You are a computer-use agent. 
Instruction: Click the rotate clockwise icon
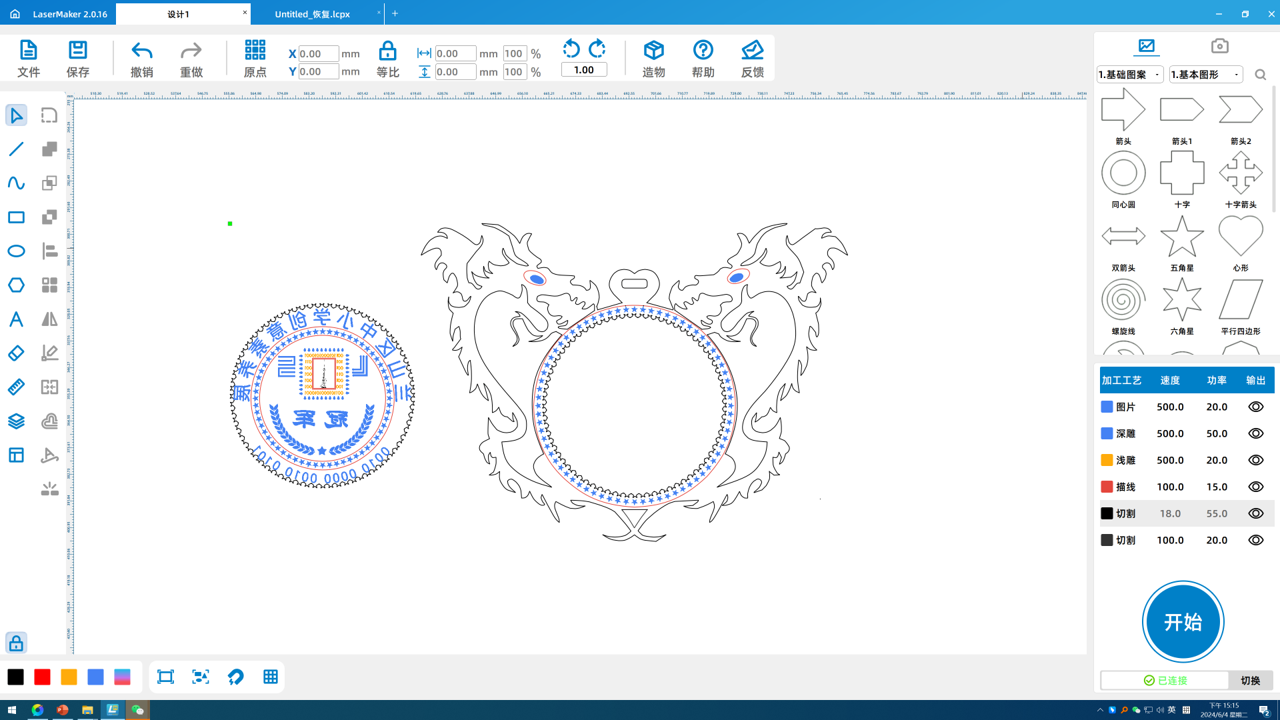[x=597, y=48]
